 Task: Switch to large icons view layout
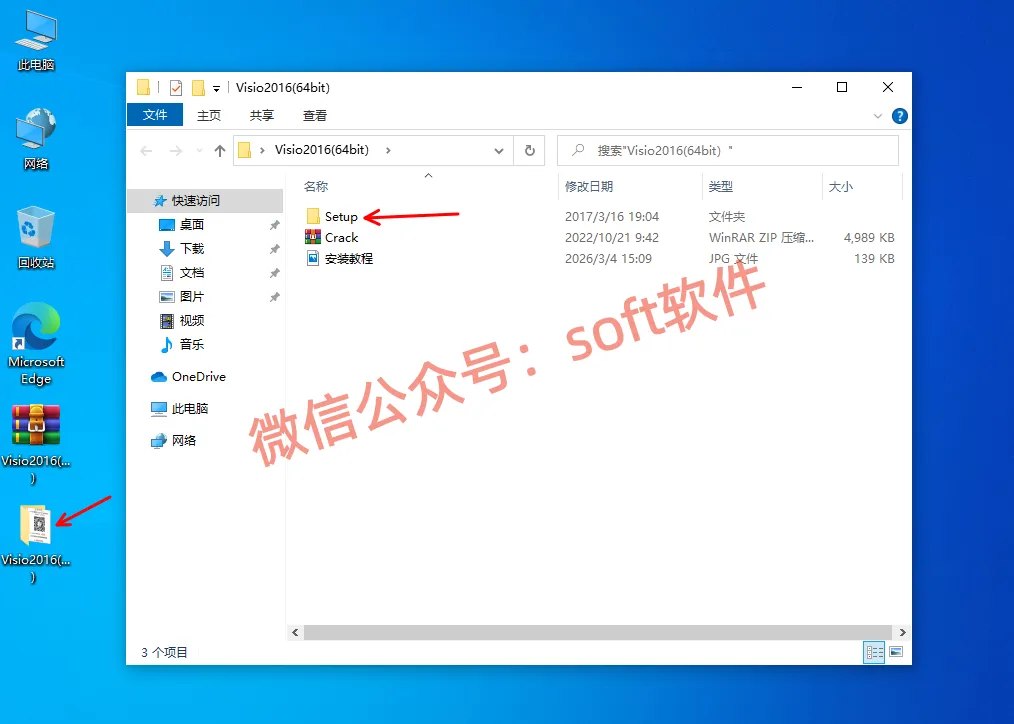point(896,652)
